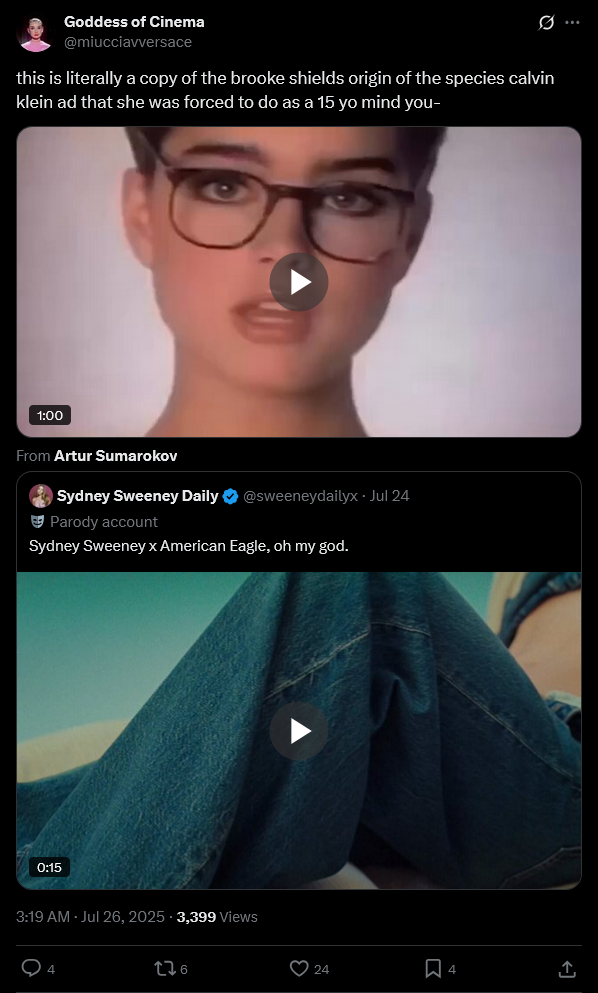Image resolution: width=598 pixels, height=993 pixels.
Task: Click the Goddess of Cinema display name
Action: coord(134,22)
